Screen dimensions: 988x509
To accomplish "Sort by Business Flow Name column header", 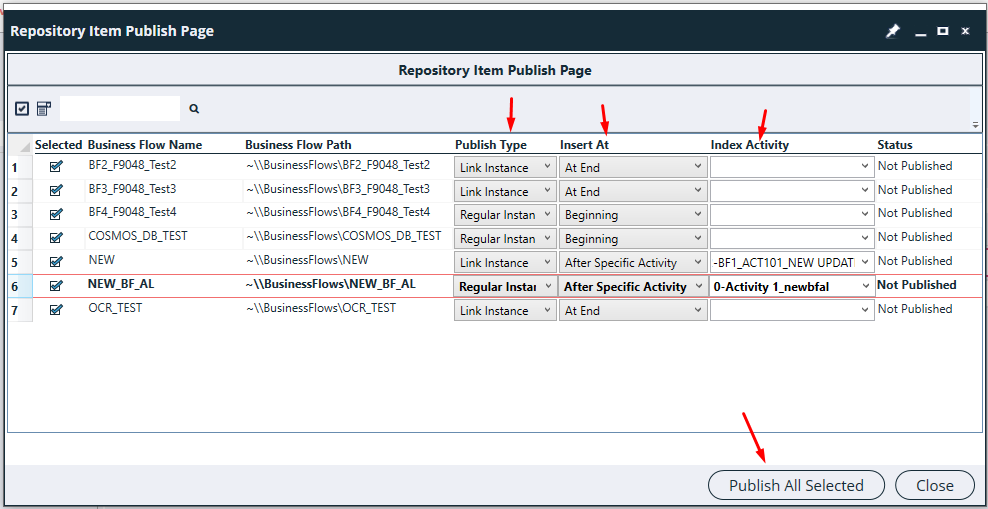I will [145, 145].
